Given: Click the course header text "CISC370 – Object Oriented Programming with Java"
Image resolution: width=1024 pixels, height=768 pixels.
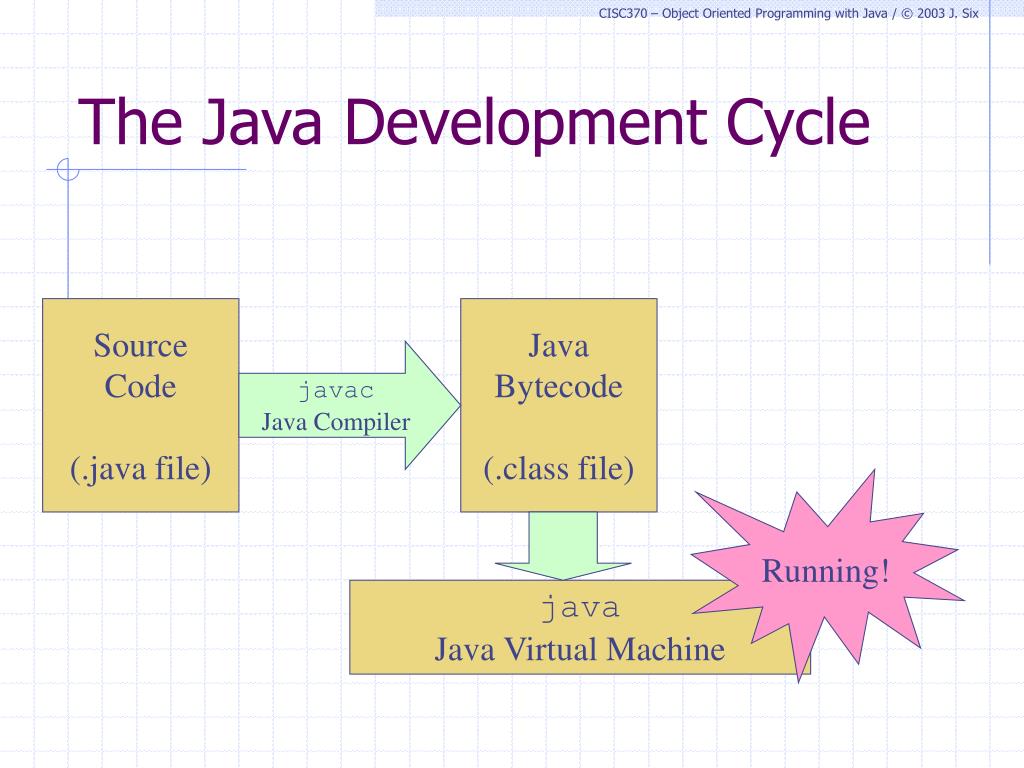Looking at the screenshot, I should pyautogui.click(x=743, y=14).
